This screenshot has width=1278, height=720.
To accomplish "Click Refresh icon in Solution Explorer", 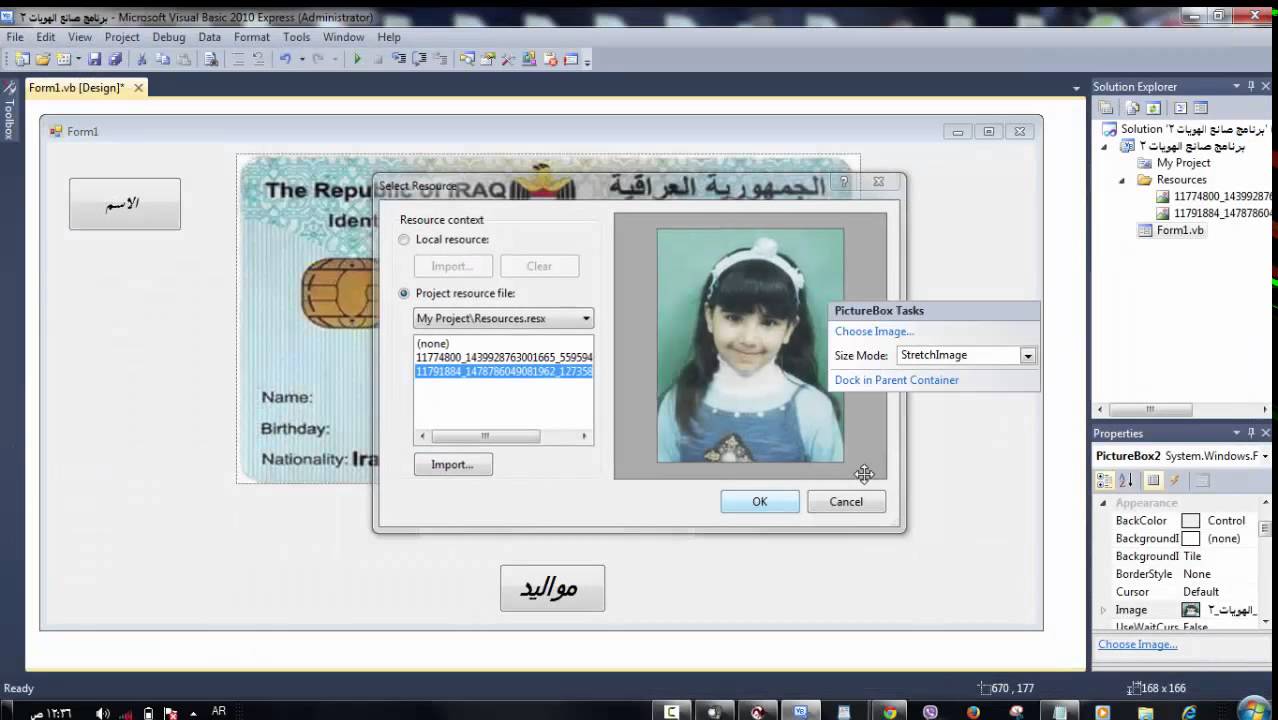I will [x=1153, y=108].
